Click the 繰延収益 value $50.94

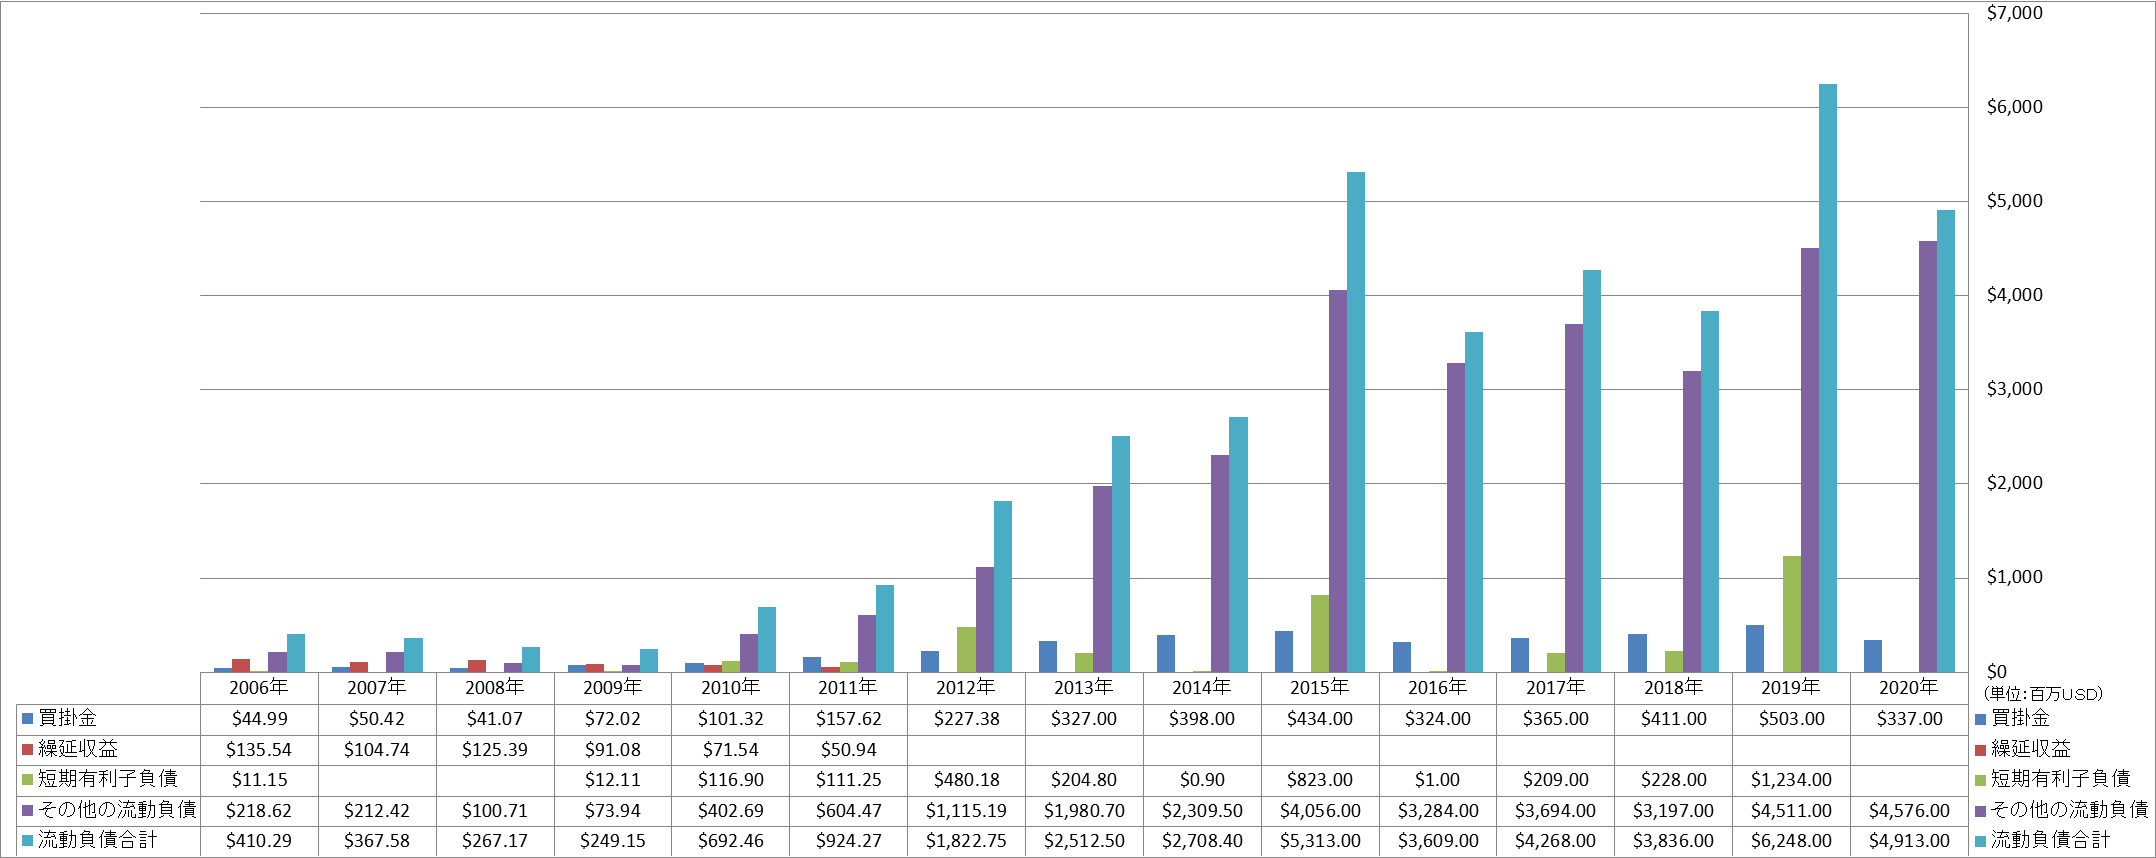tap(849, 749)
